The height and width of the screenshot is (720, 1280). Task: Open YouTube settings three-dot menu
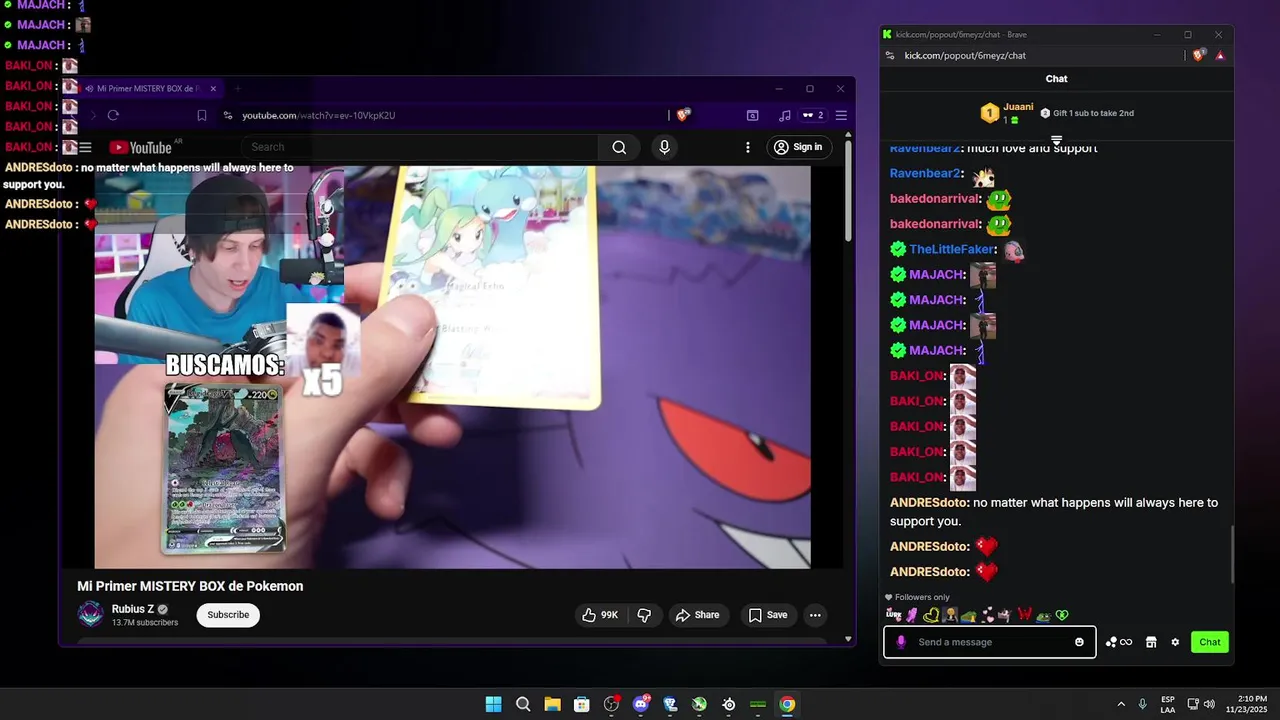[x=747, y=147]
